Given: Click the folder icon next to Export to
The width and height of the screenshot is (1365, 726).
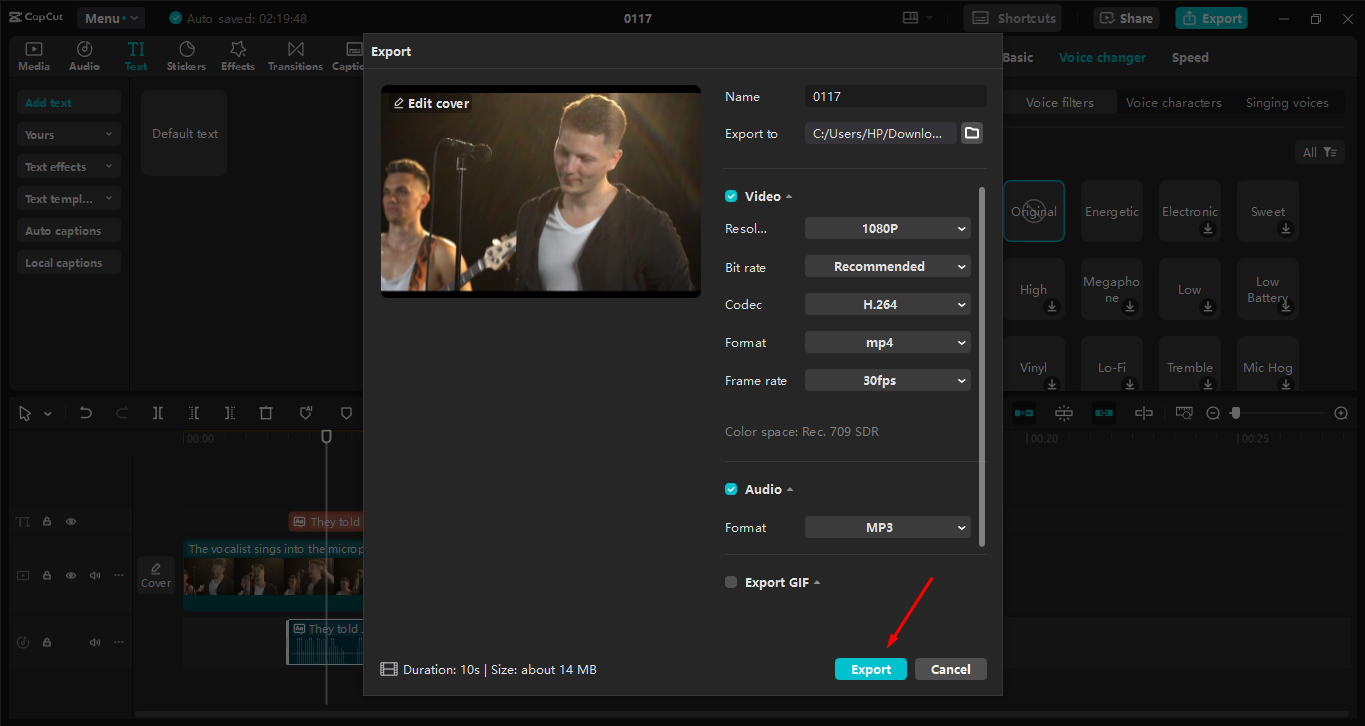Looking at the screenshot, I should pyautogui.click(x=971, y=132).
